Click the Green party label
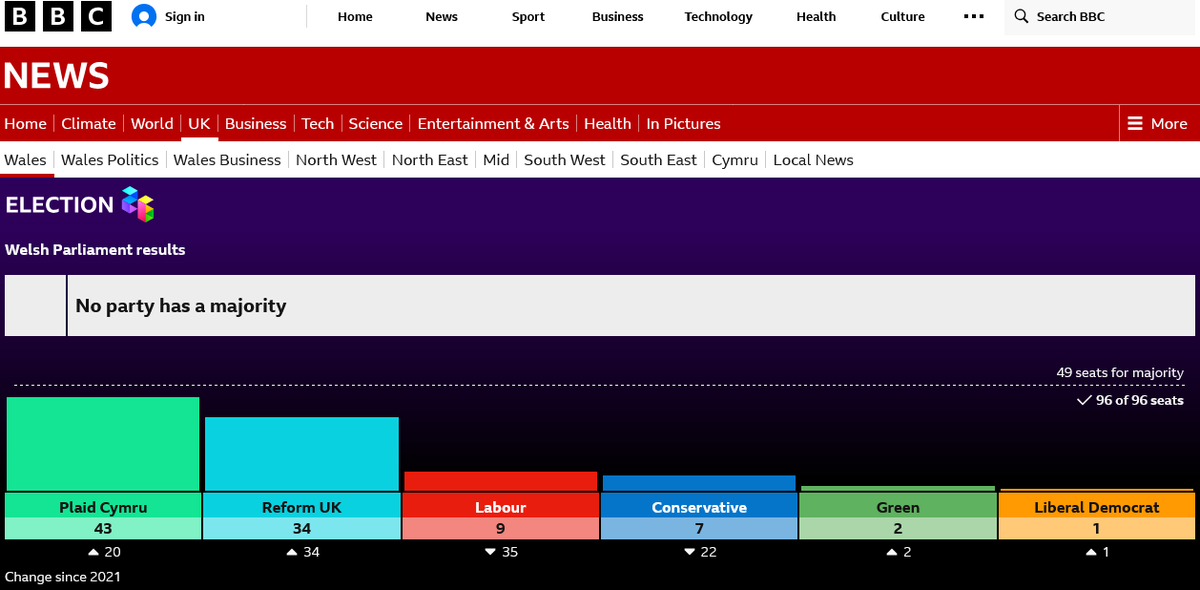This screenshot has height=590, width=1200. [x=898, y=507]
